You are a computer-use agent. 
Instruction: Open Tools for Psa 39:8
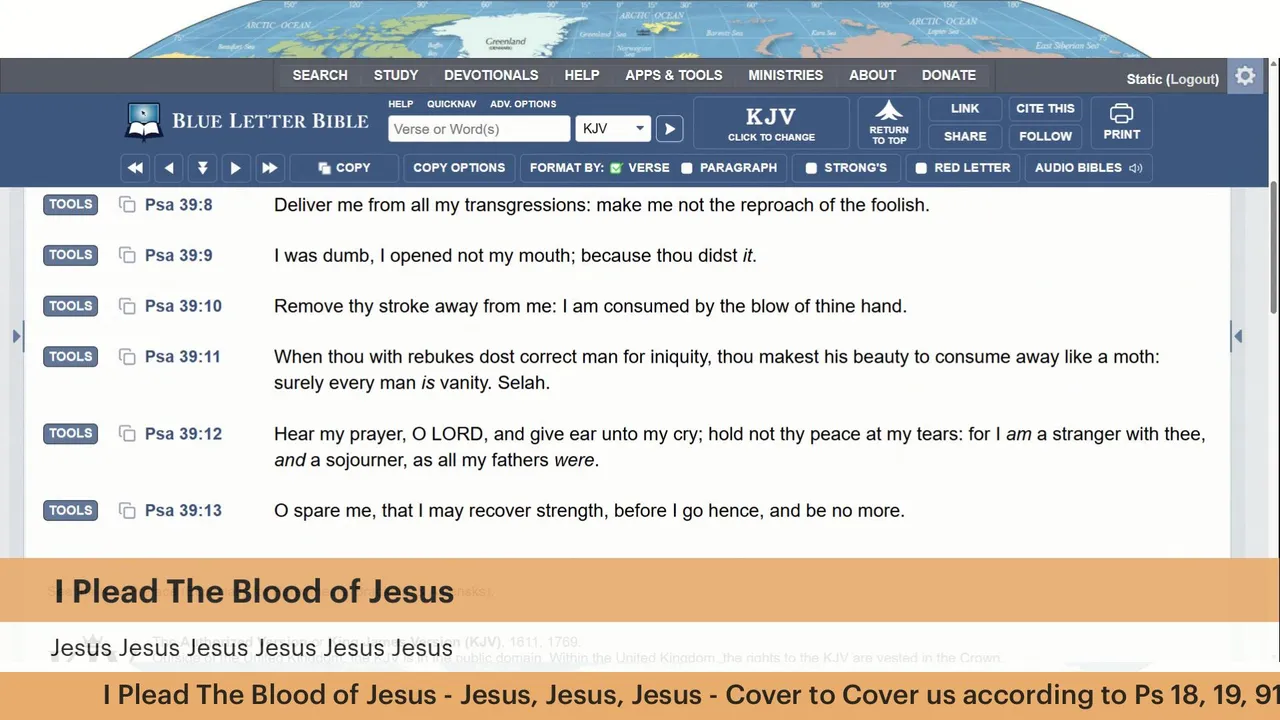click(x=70, y=205)
